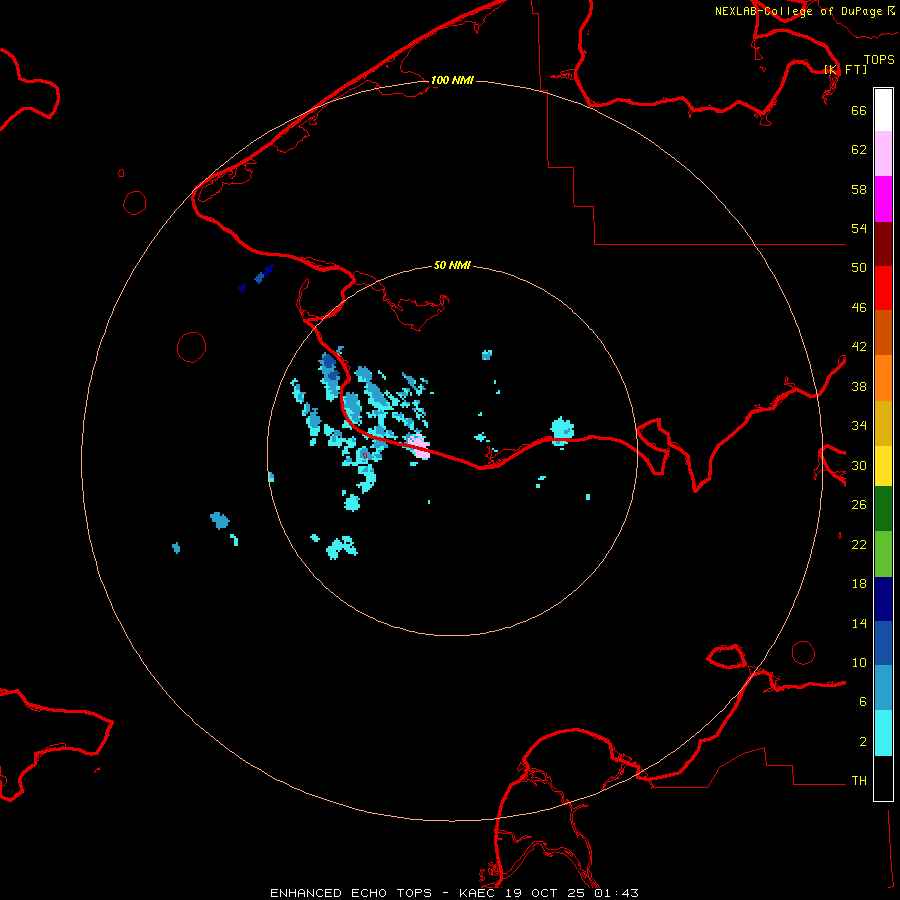Click the legend value '58'
900x900 pixels.
[859, 189]
